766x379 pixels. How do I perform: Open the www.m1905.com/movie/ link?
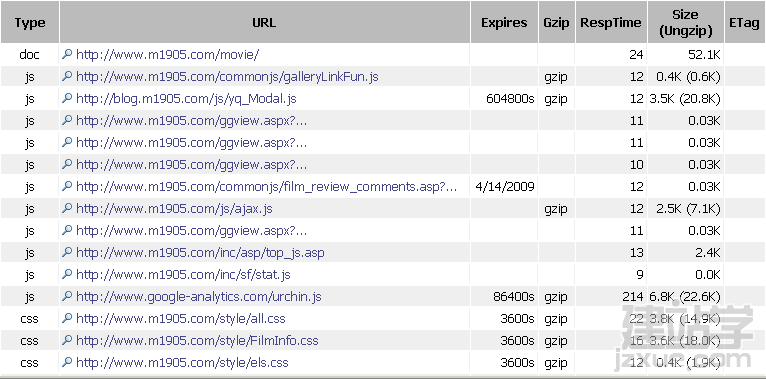tap(168, 55)
